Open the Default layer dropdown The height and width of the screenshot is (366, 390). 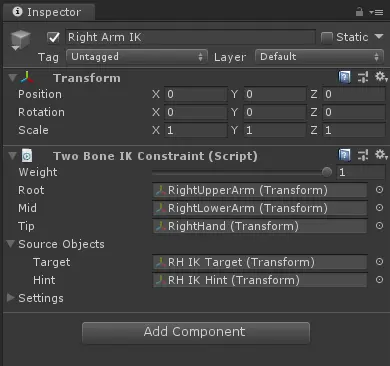(x=319, y=57)
